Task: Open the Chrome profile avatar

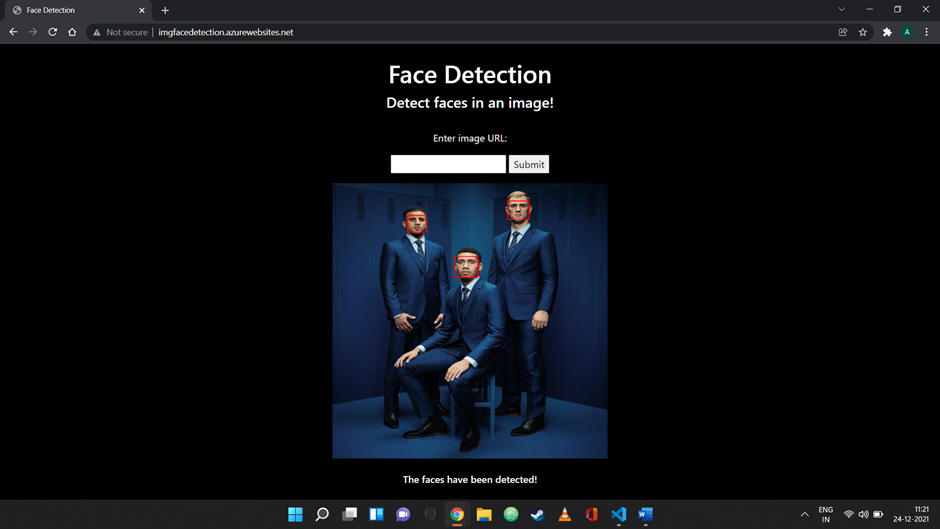Action: point(907,32)
